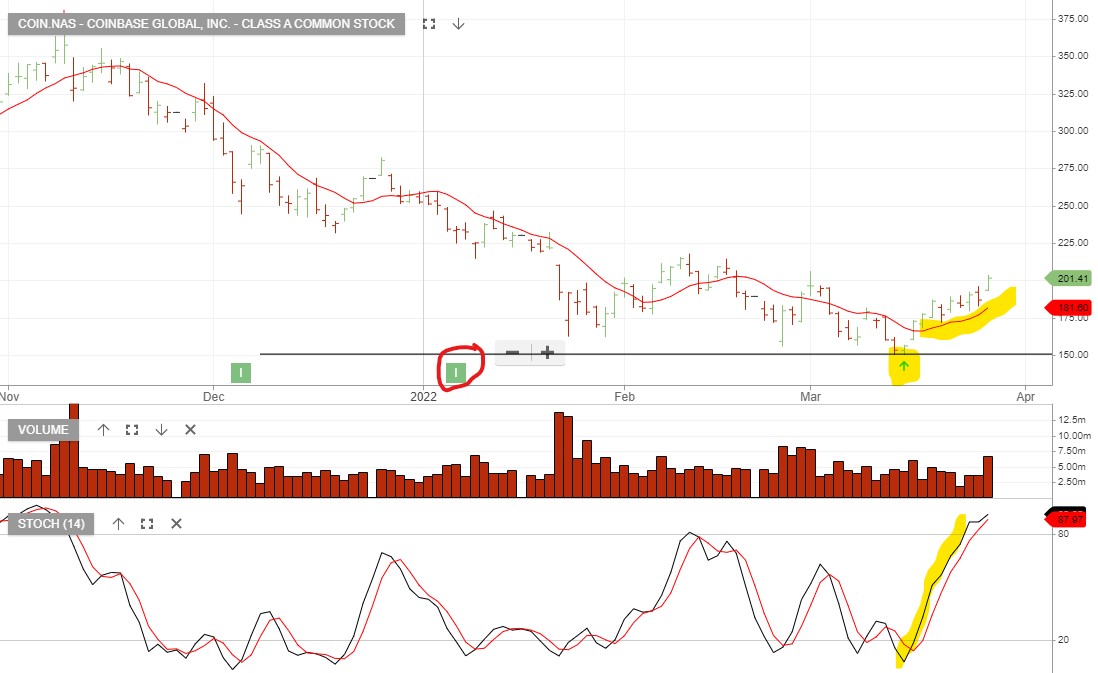Click the green event marker after Dec
The height and width of the screenshot is (673, 1098).
(x=241, y=373)
